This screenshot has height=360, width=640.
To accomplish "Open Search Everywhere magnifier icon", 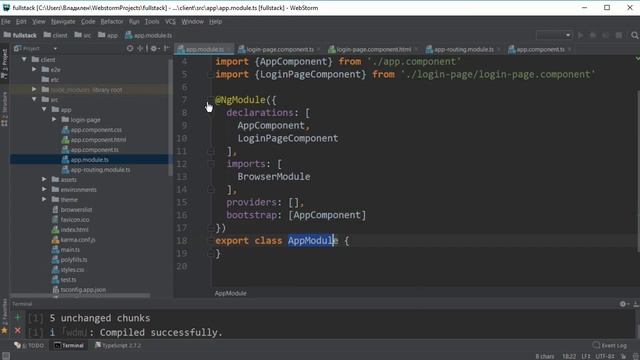I will [x=634, y=36].
